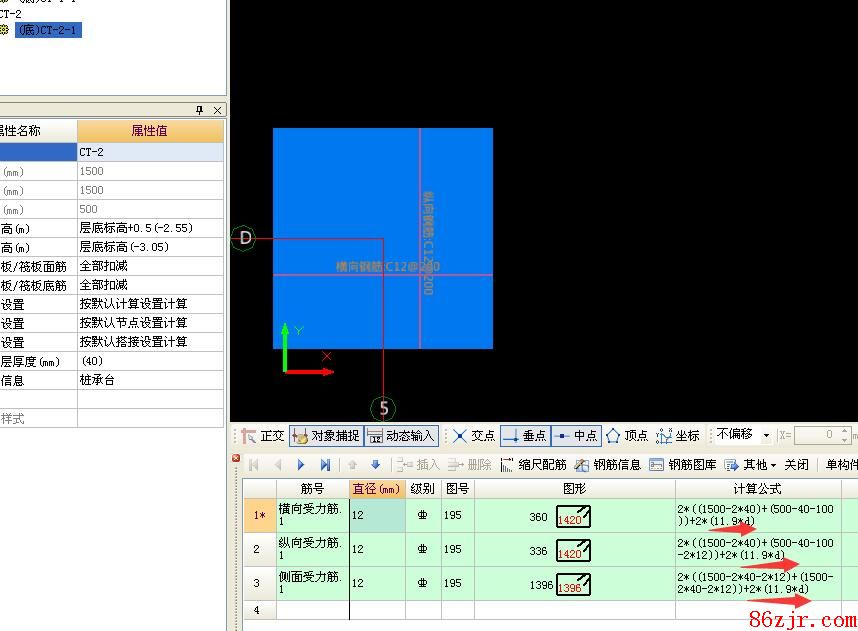Toggle 对象捕捉 object snap

pyautogui.click(x=326, y=436)
